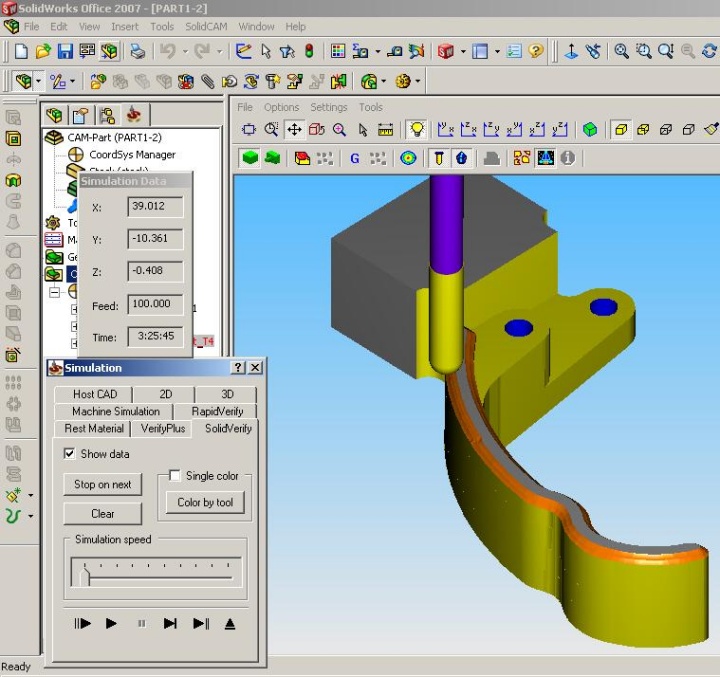Click the Color by tool button
720x677 pixels.
point(205,502)
